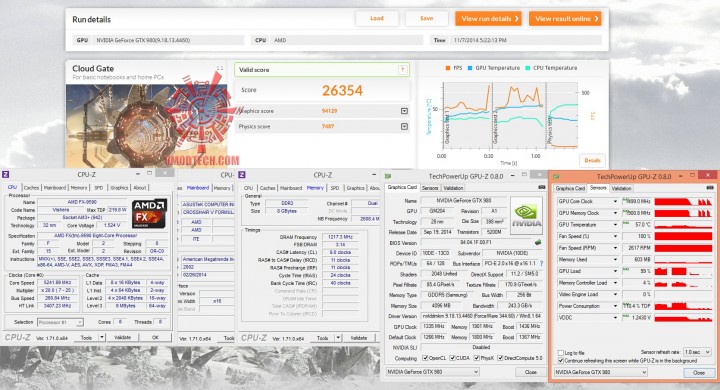Click the green BIOS save chip icon
Screen dimensions: 720x390
pos(538,242)
